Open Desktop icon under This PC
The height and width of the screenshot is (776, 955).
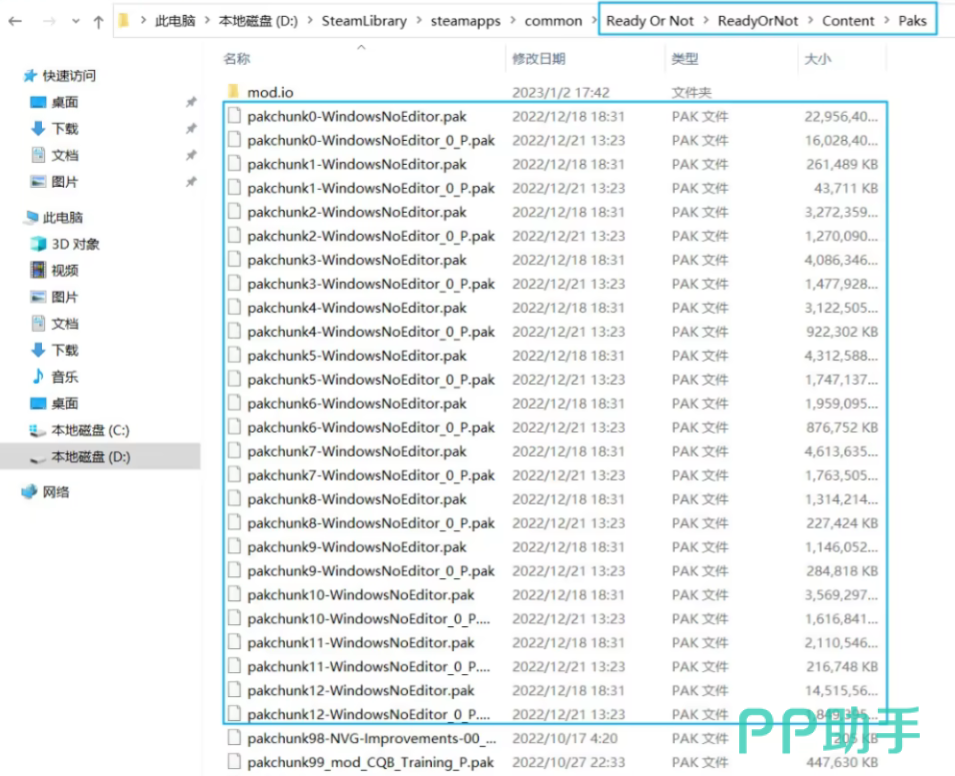[38, 403]
